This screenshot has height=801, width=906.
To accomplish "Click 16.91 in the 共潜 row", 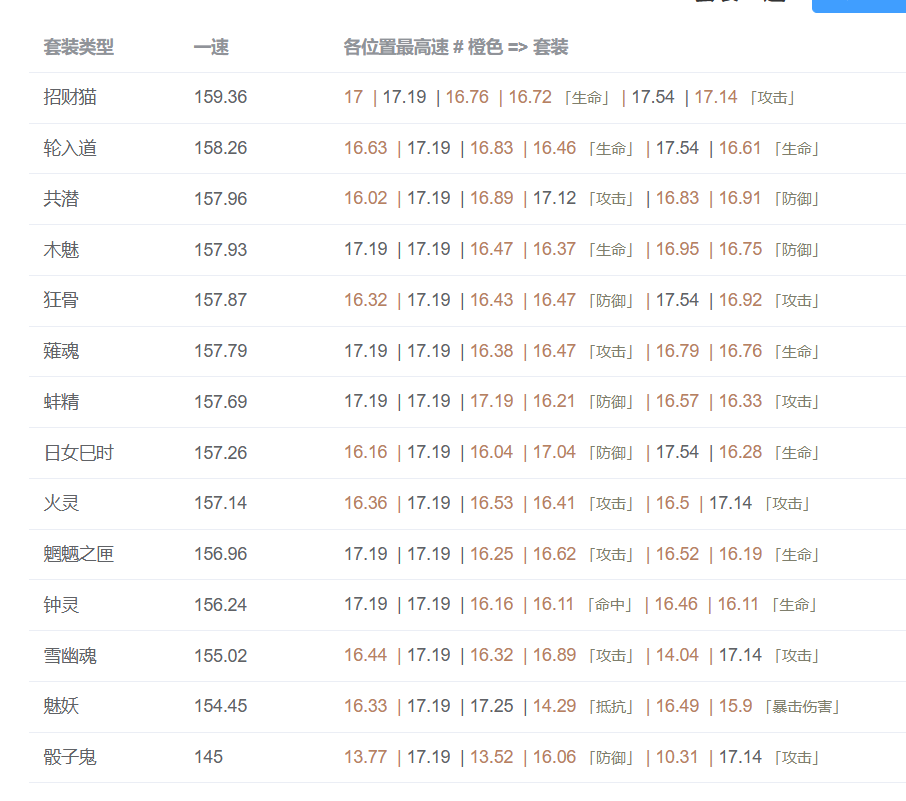I will point(740,198).
